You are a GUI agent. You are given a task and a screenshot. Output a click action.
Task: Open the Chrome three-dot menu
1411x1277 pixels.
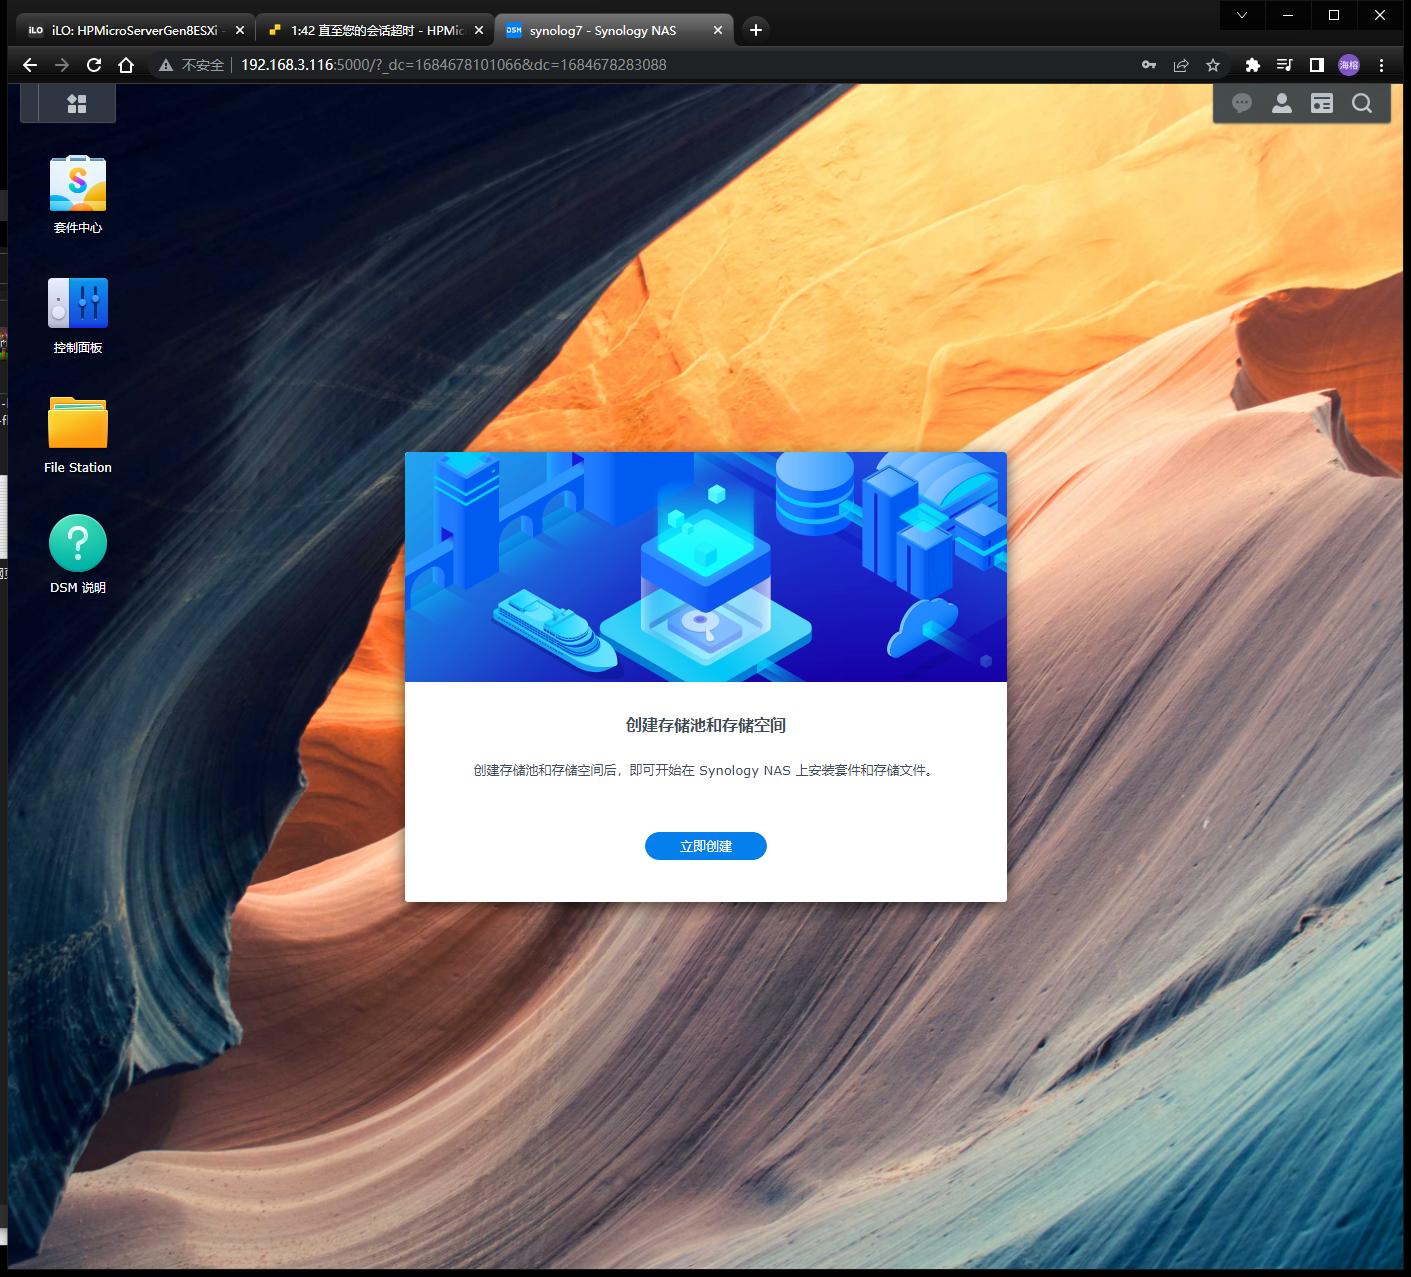(1382, 65)
